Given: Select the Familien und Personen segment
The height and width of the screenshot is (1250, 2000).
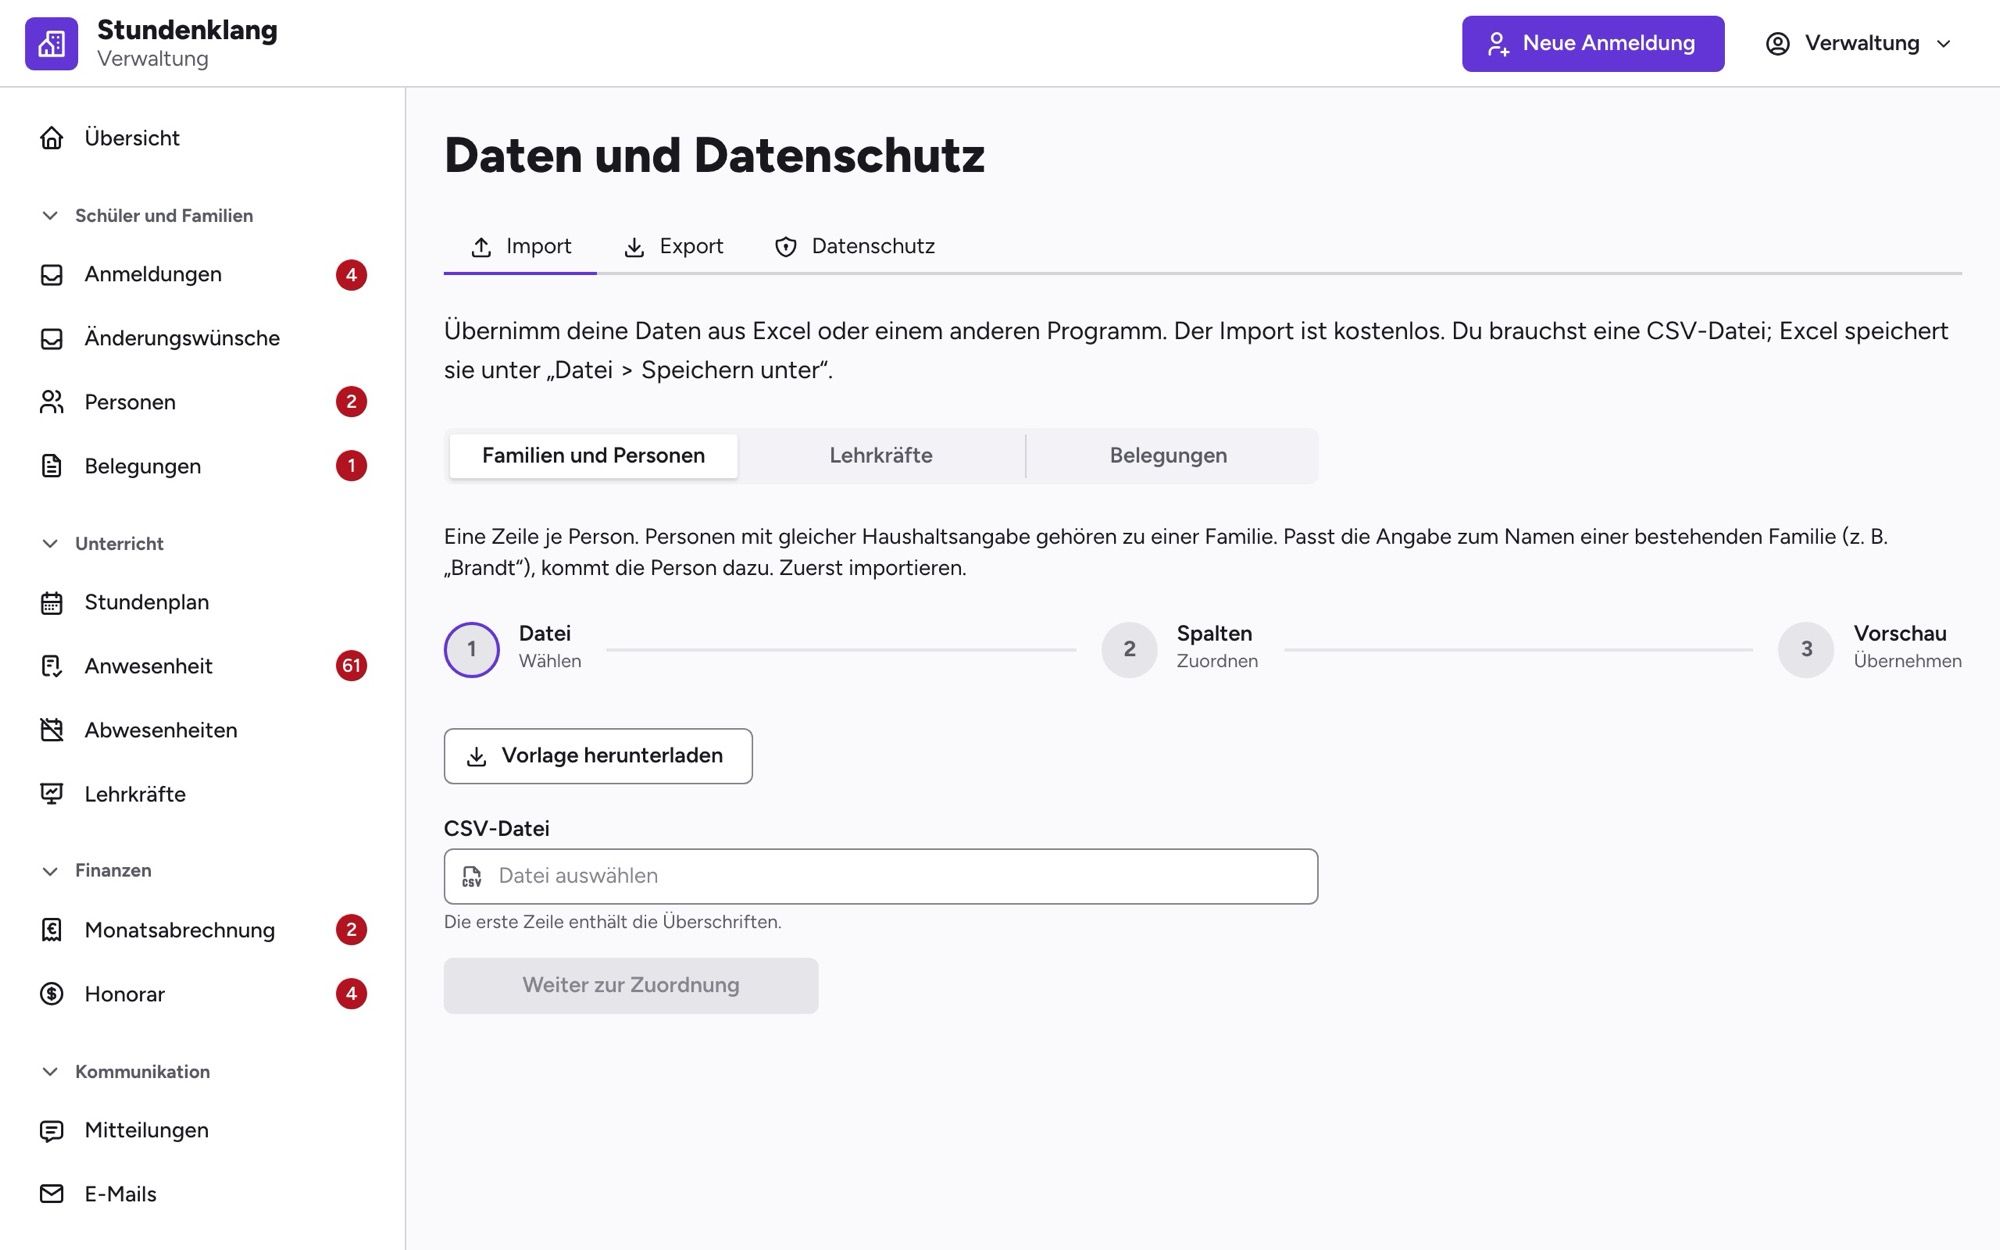Looking at the screenshot, I should click(x=593, y=456).
